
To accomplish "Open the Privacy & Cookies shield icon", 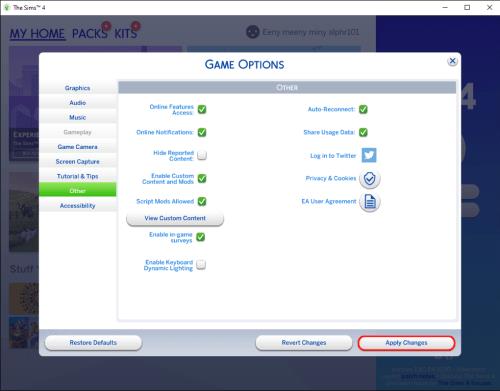I will tap(370, 179).
